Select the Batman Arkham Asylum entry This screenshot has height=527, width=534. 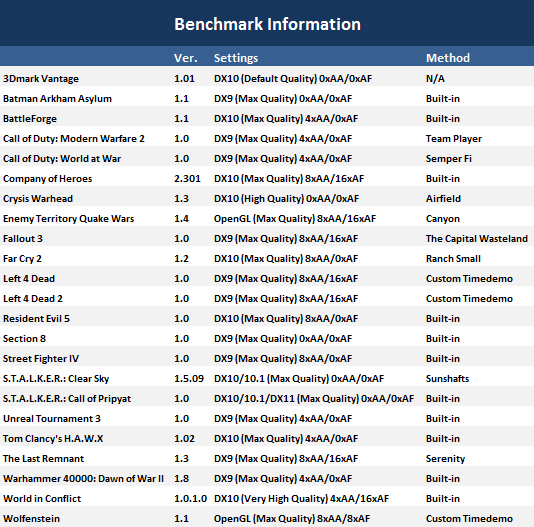(57, 99)
